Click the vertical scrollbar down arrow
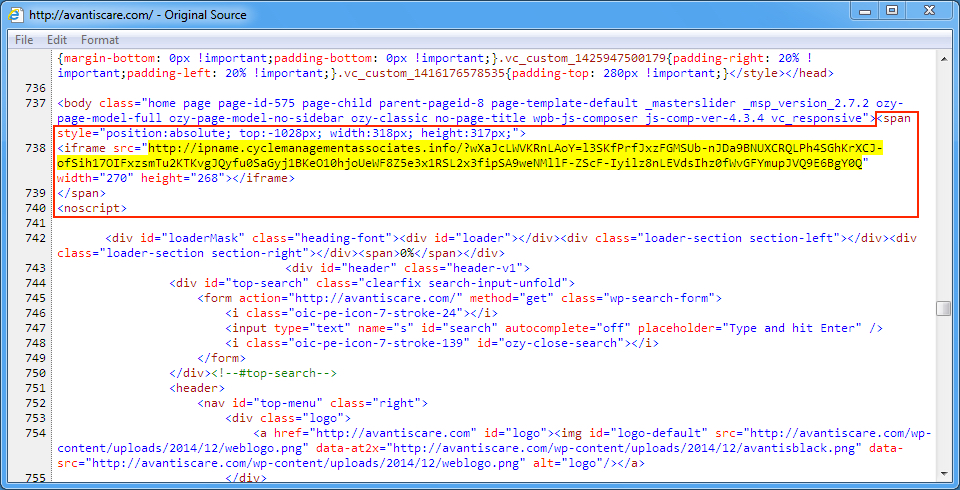 coord(943,473)
